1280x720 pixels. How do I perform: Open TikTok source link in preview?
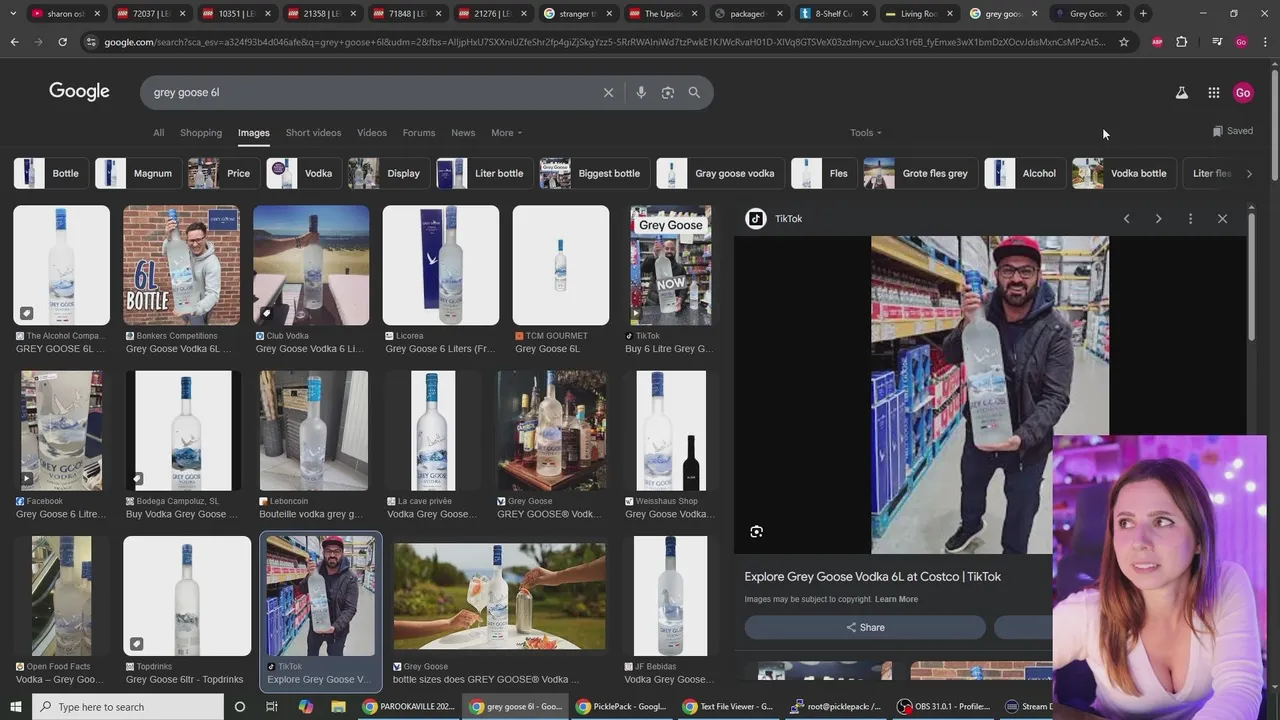775,218
